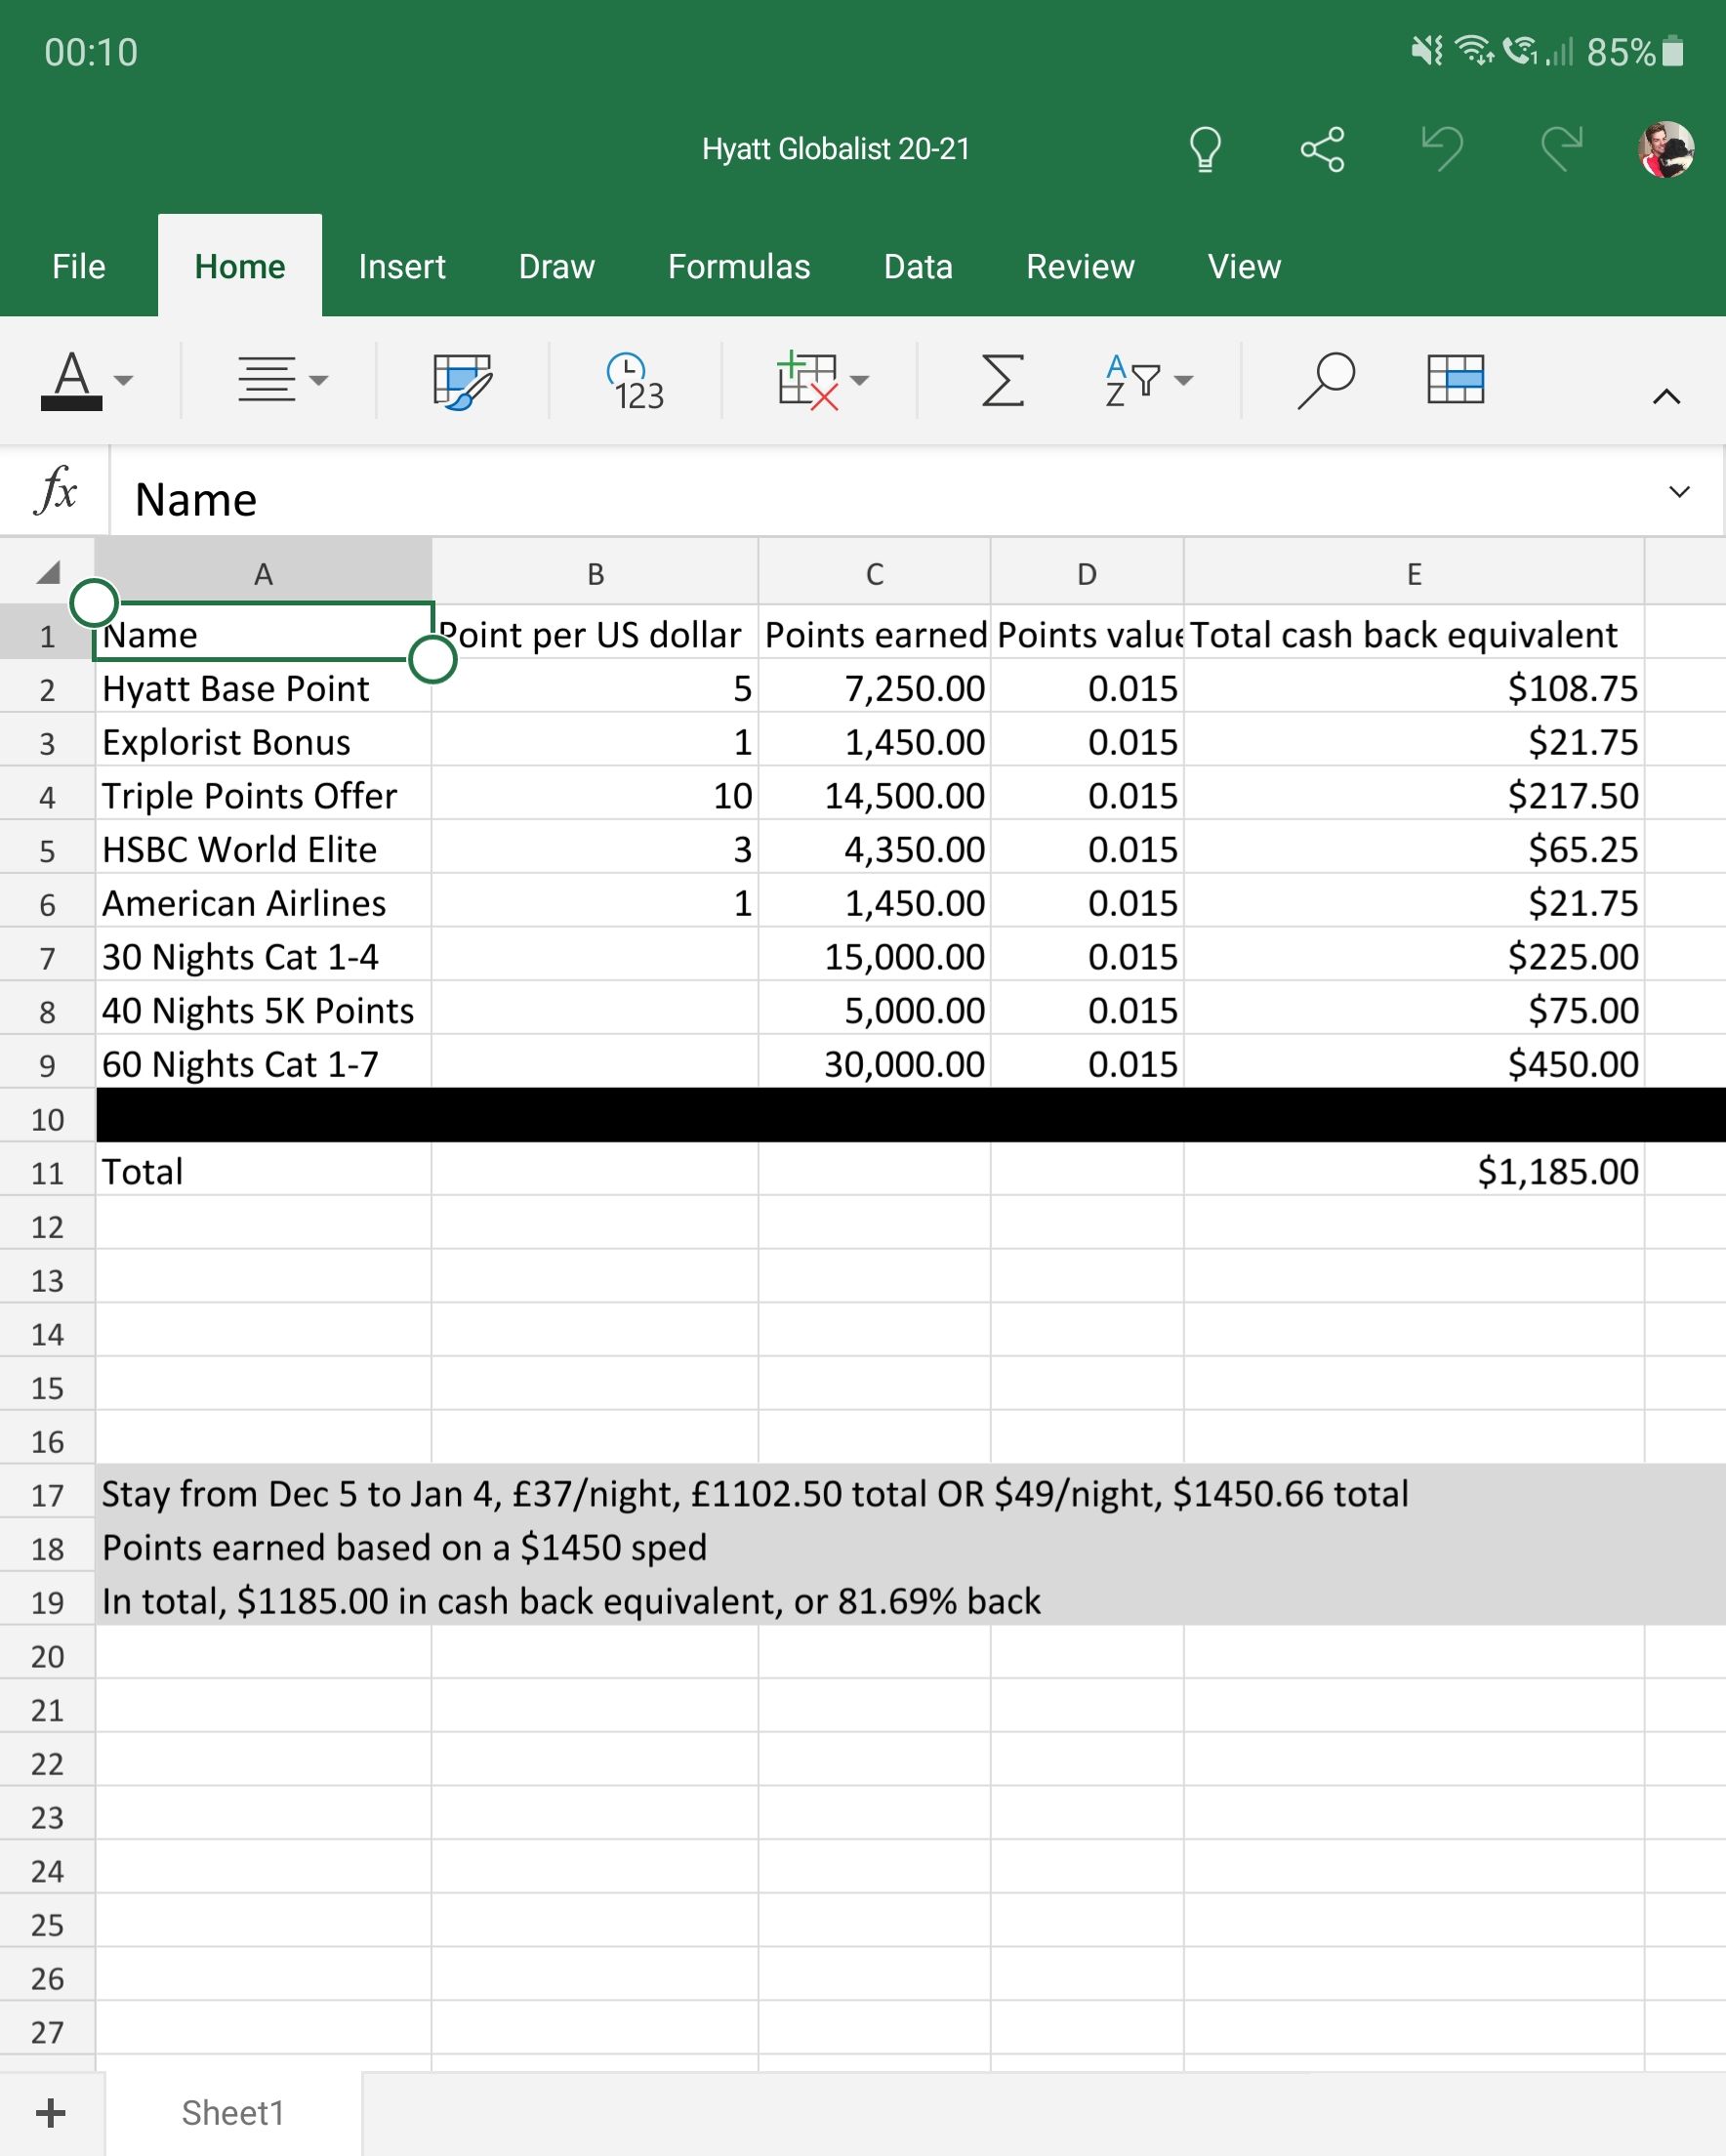Add a new sheet with plus button

coord(50,2113)
